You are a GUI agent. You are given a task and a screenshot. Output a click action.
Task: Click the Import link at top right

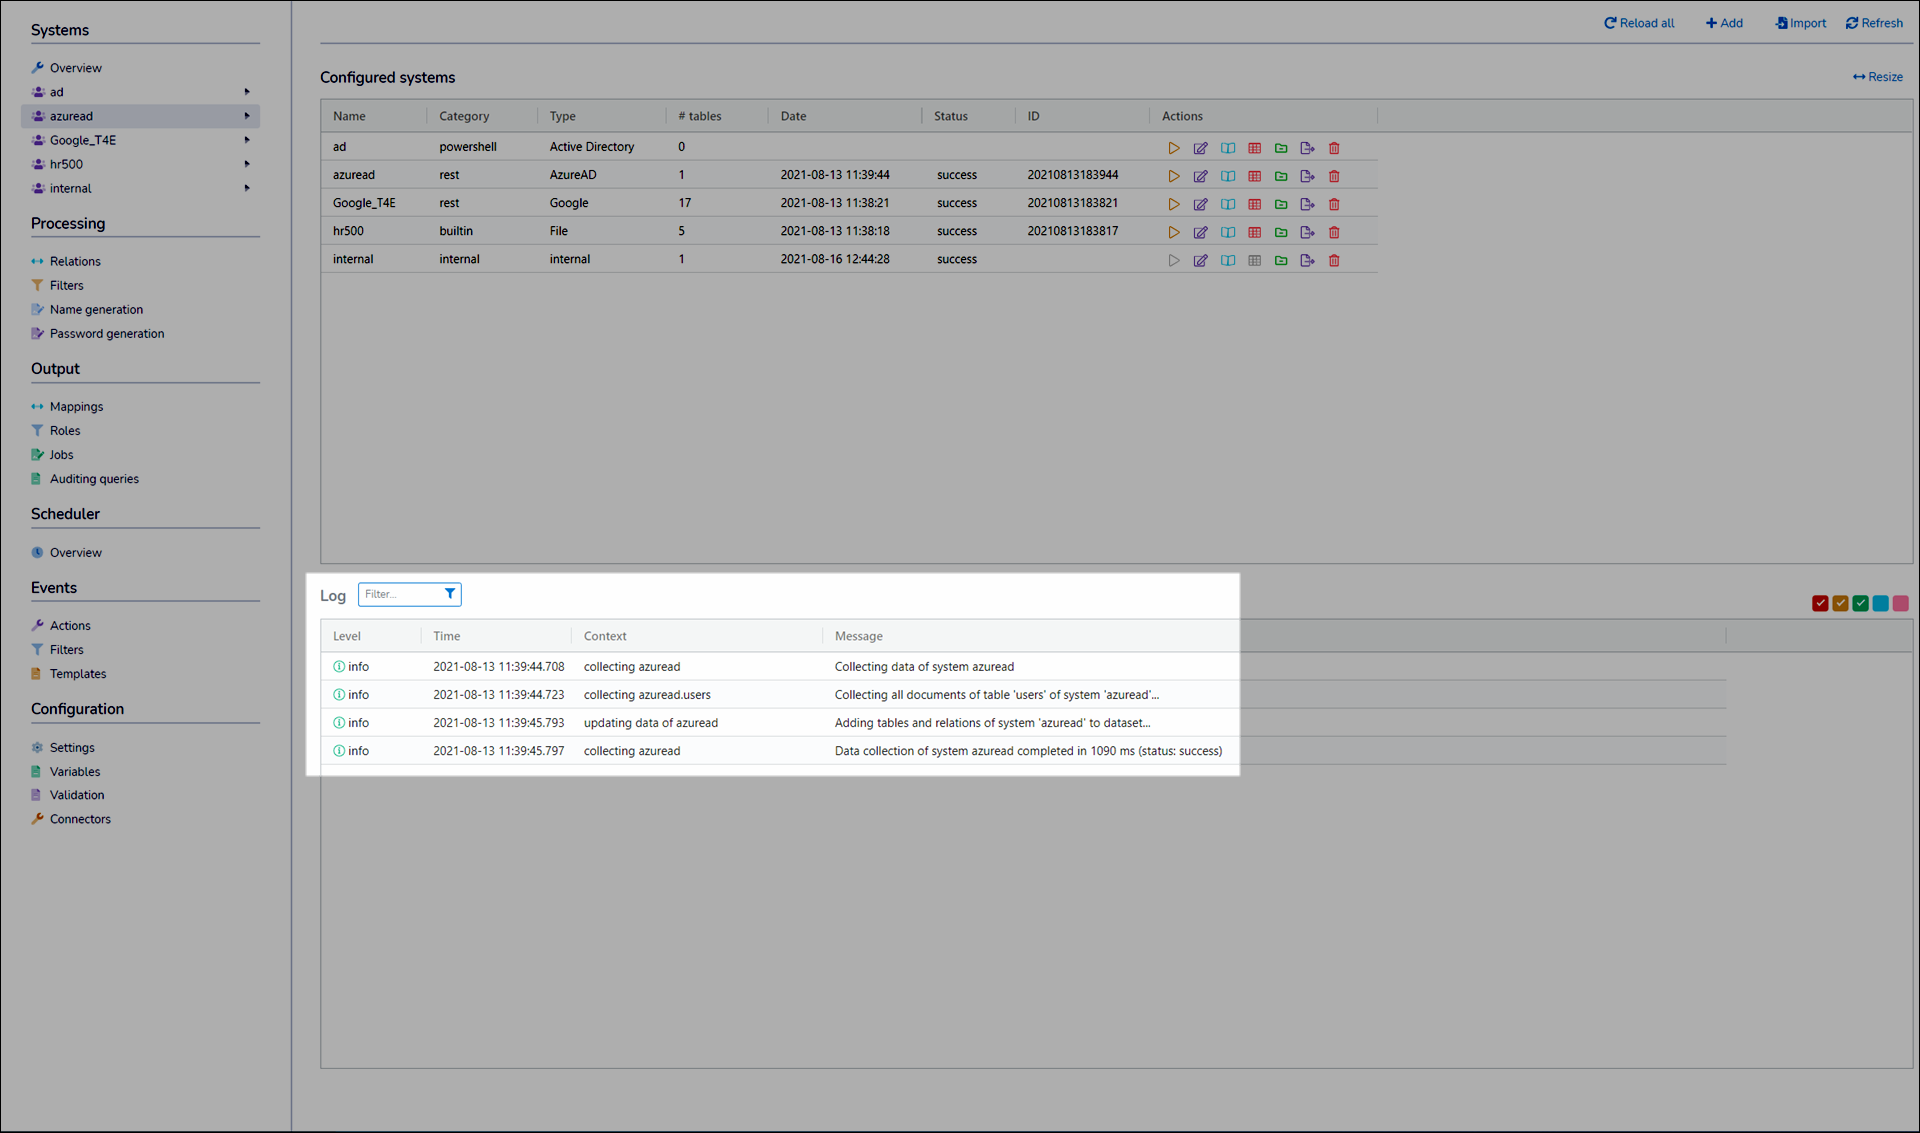tap(1801, 23)
